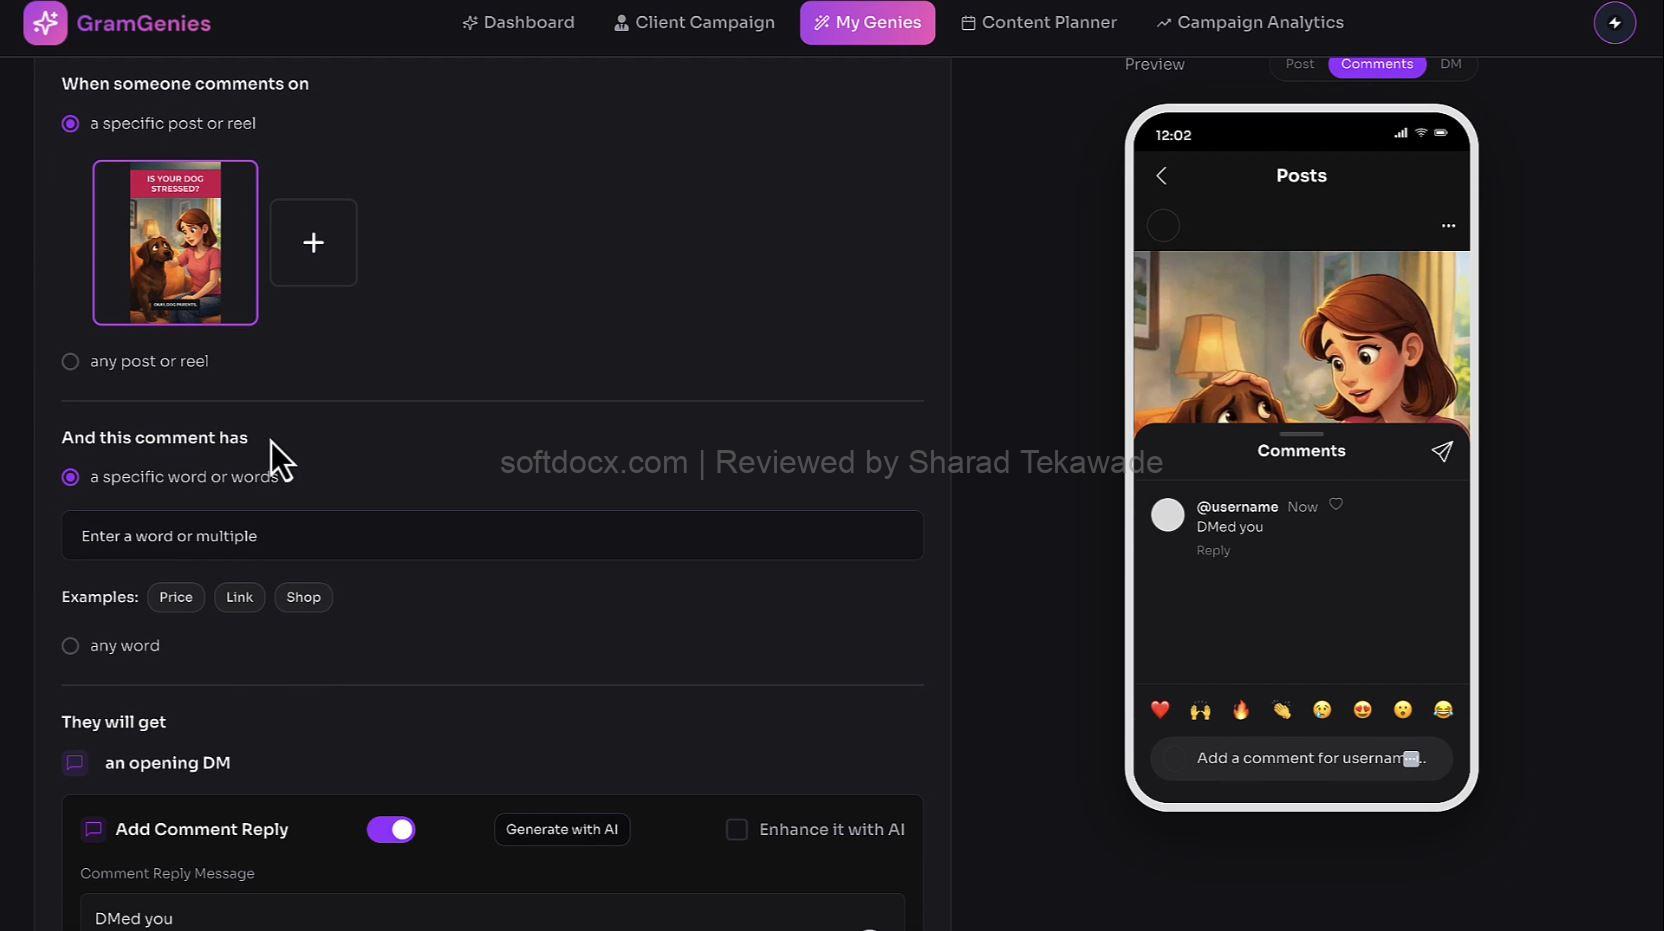The height and width of the screenshot is (931, 1664).
Task: Select the dog stress post thumbnail
Action: (175, 243)
